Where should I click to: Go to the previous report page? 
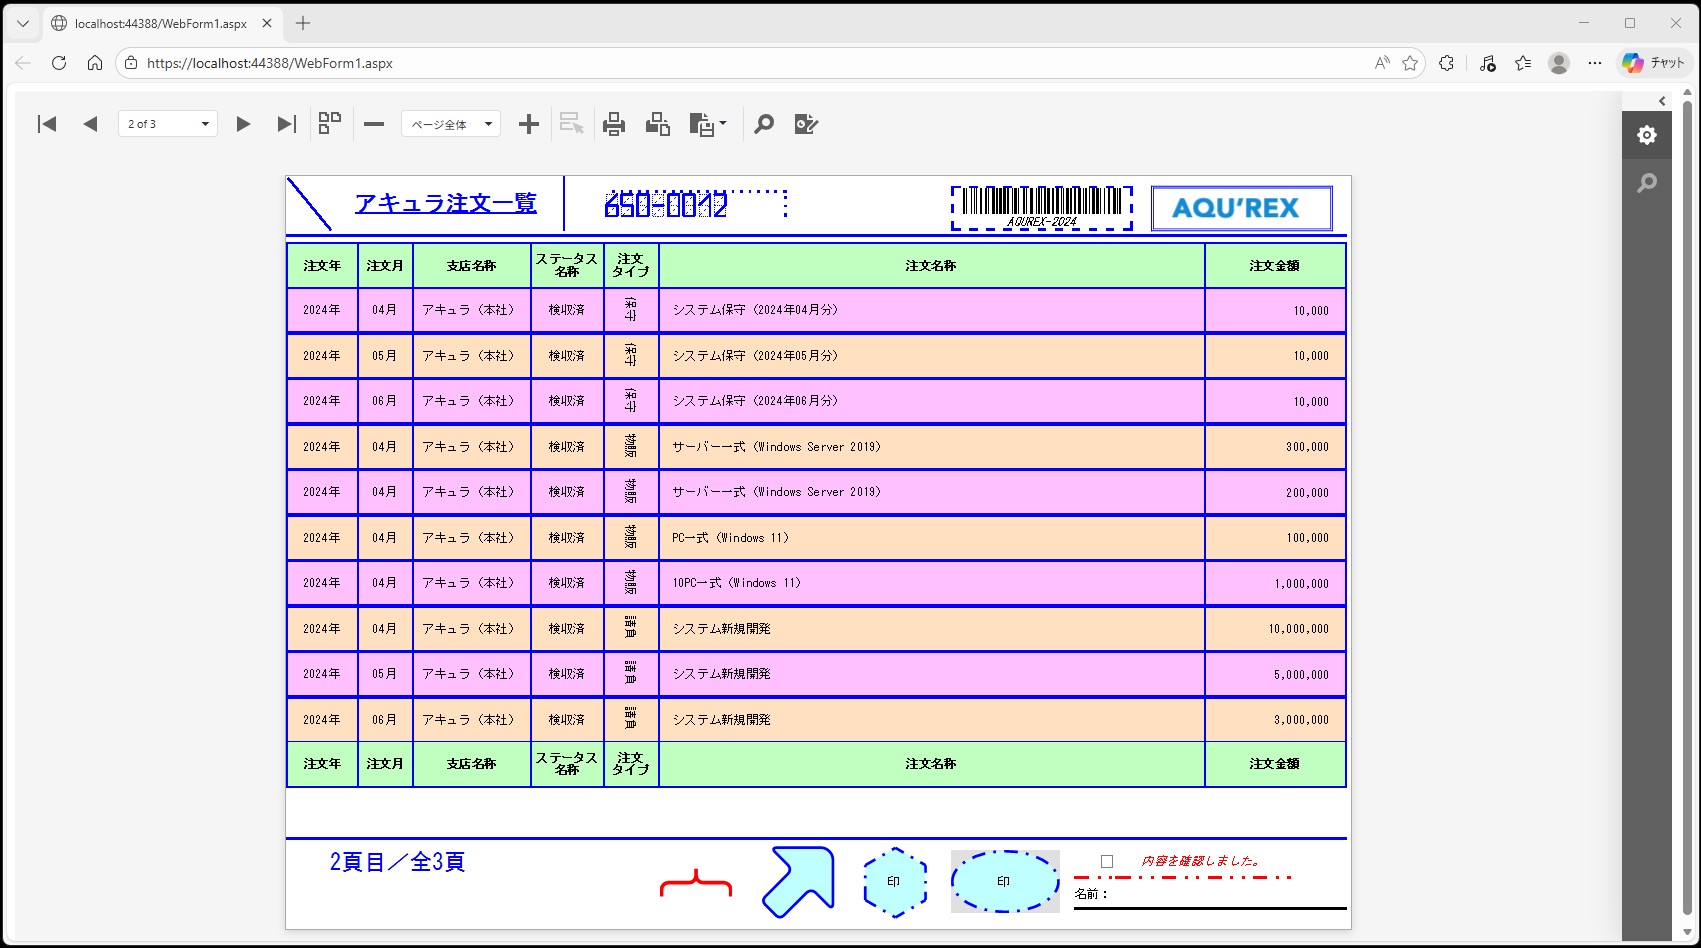[x=90, y=124]
